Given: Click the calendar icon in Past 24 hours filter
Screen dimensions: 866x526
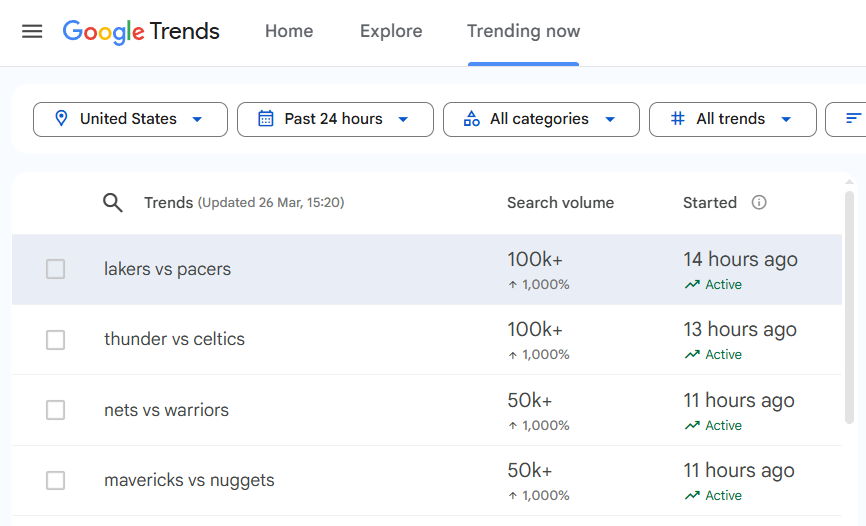Looking at the screenshot, I should click(266, 118).
